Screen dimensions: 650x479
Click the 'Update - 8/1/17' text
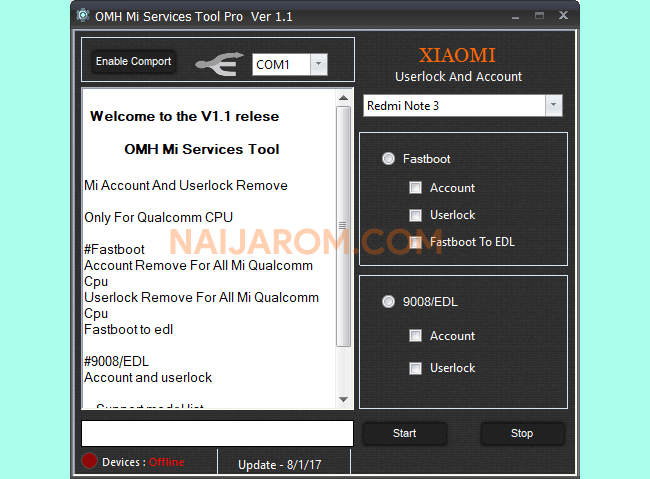point(280,465)
